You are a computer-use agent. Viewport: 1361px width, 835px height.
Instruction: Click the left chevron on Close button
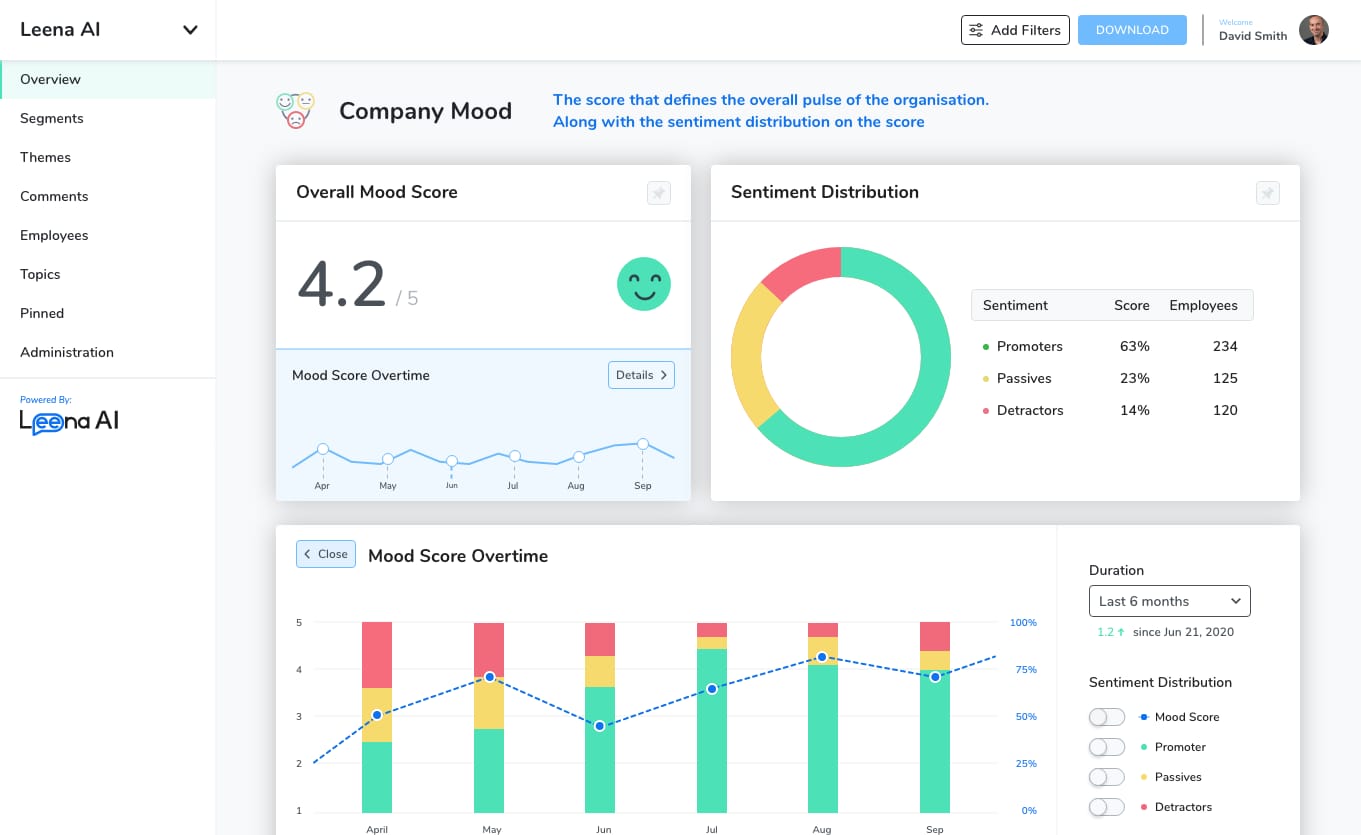pos(308,554)
